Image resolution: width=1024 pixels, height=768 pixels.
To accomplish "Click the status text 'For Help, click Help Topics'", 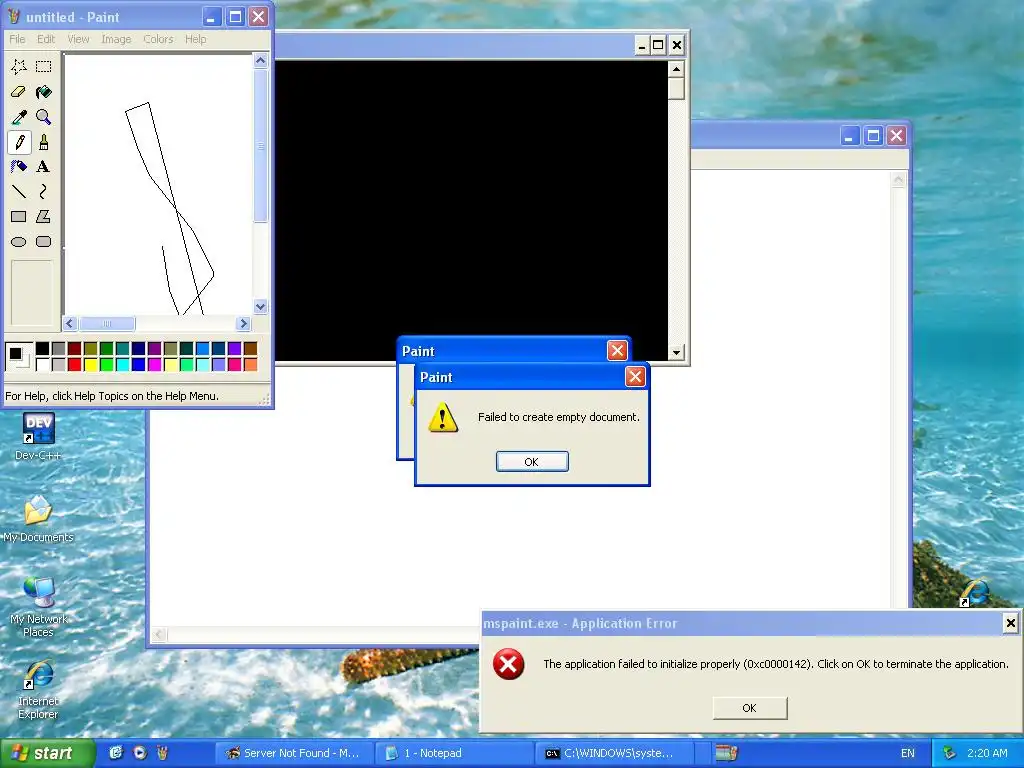I will click(x=112, y=396).
